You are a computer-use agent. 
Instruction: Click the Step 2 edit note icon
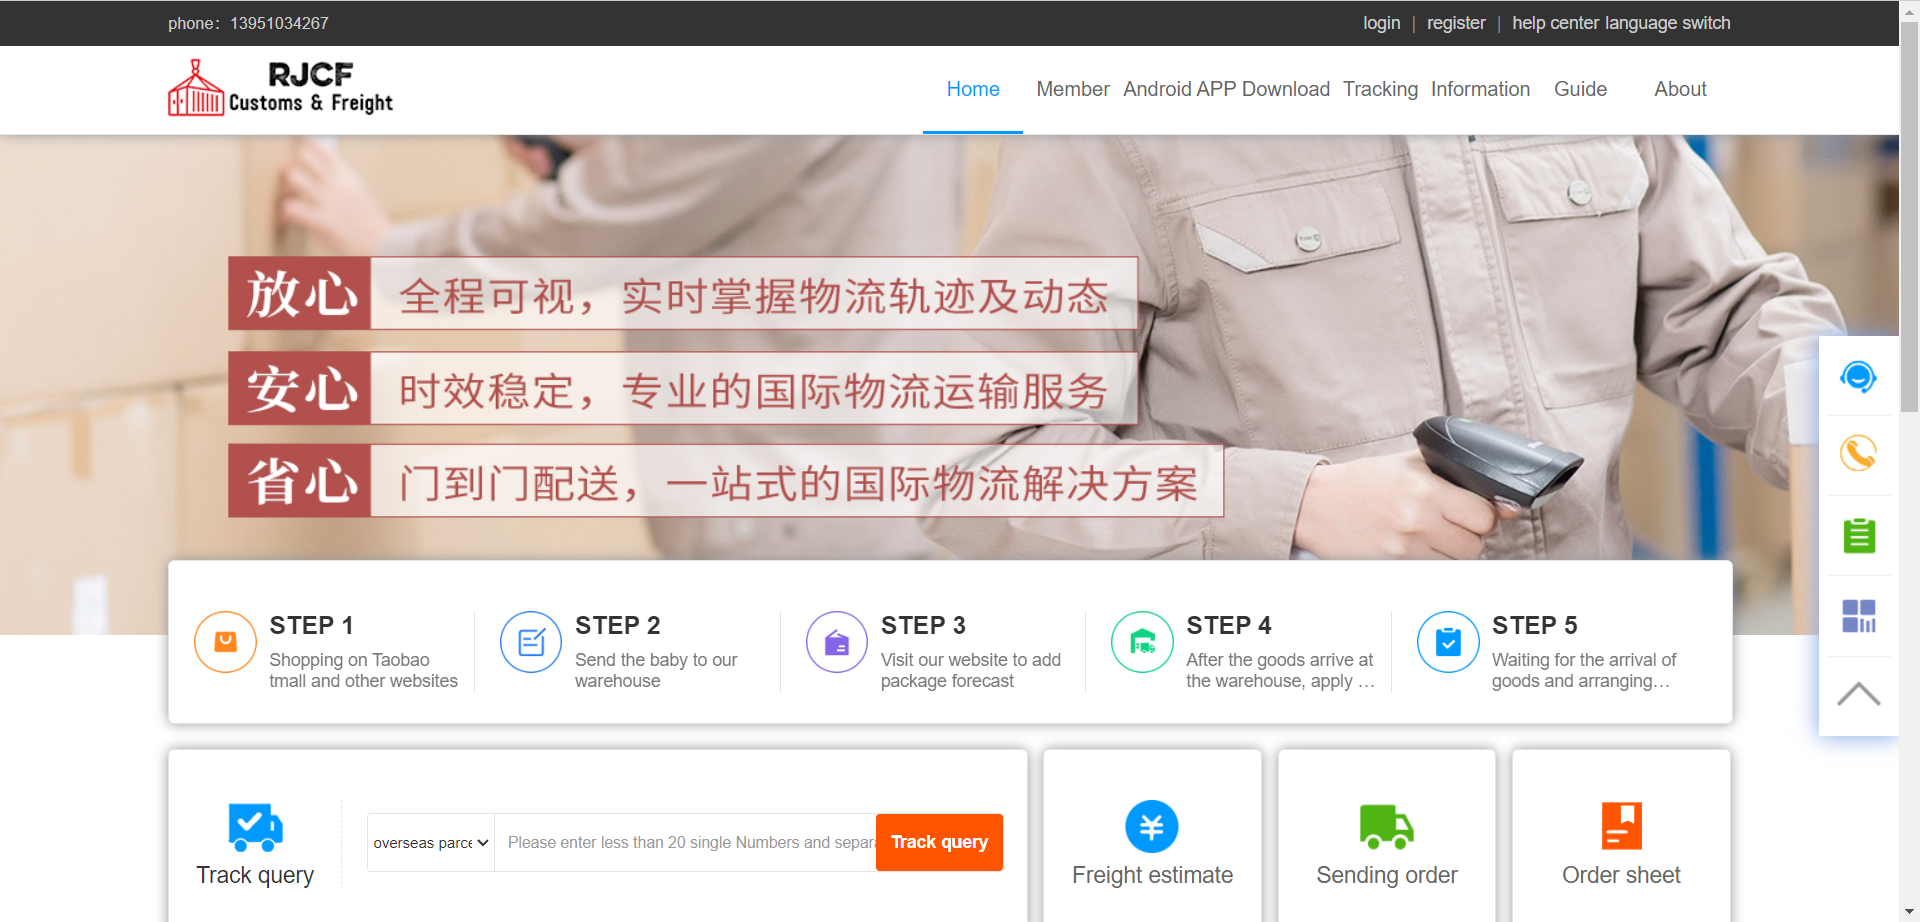coord(531,642)
